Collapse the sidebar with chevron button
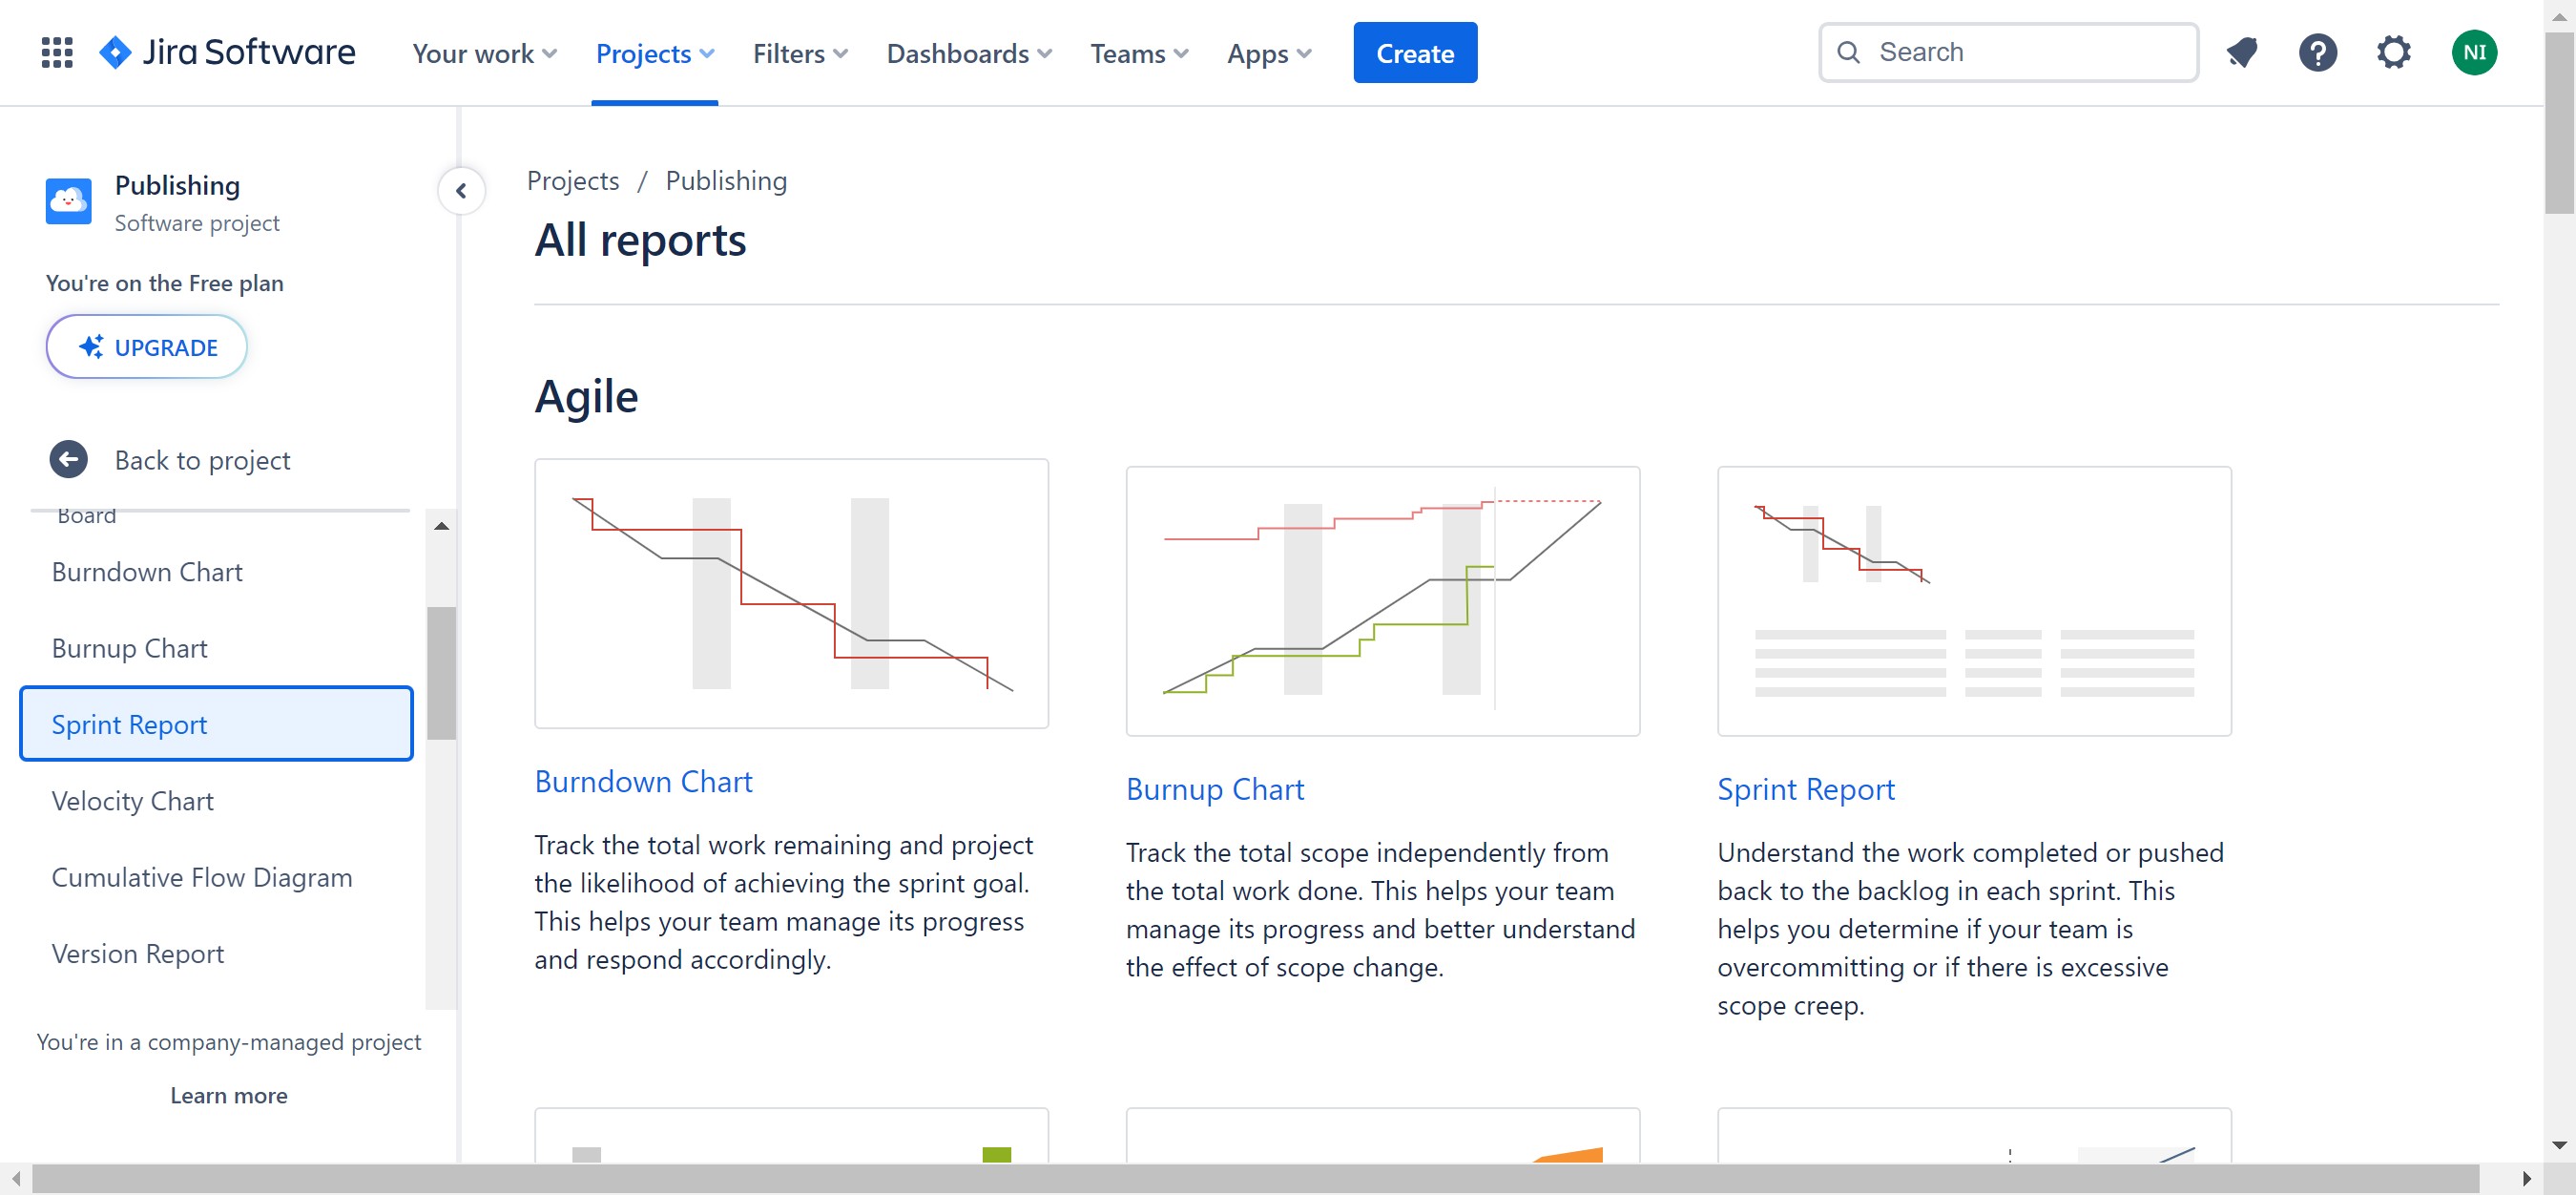Screen dimensions: 2576x1195 (x=461, y=191)
